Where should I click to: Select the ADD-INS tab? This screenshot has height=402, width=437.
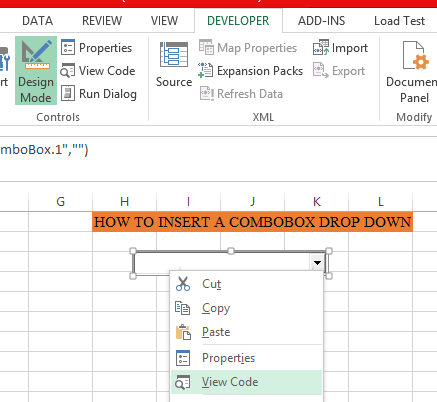[x=321, y=21]
